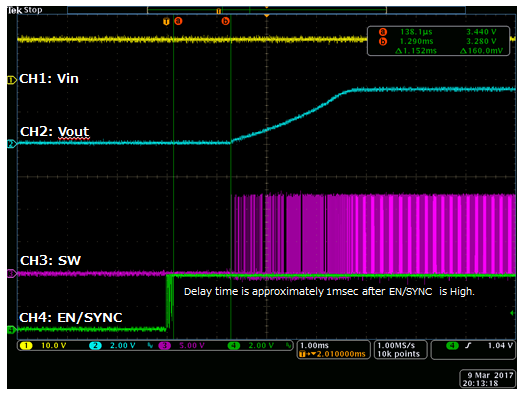Screen dimensions: 523x394
Task: Click the cursor readout box with Δ1.152ms
Action: click(438, 41)
